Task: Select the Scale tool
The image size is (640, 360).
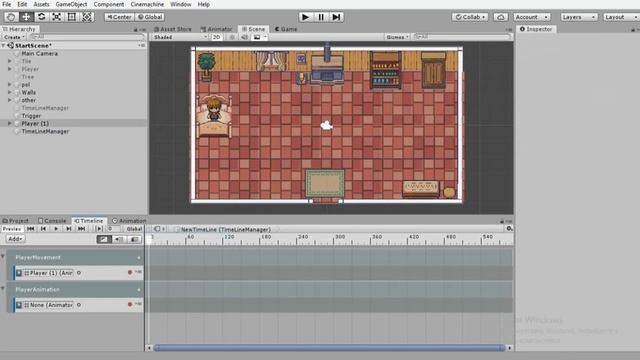Action: 57,17
